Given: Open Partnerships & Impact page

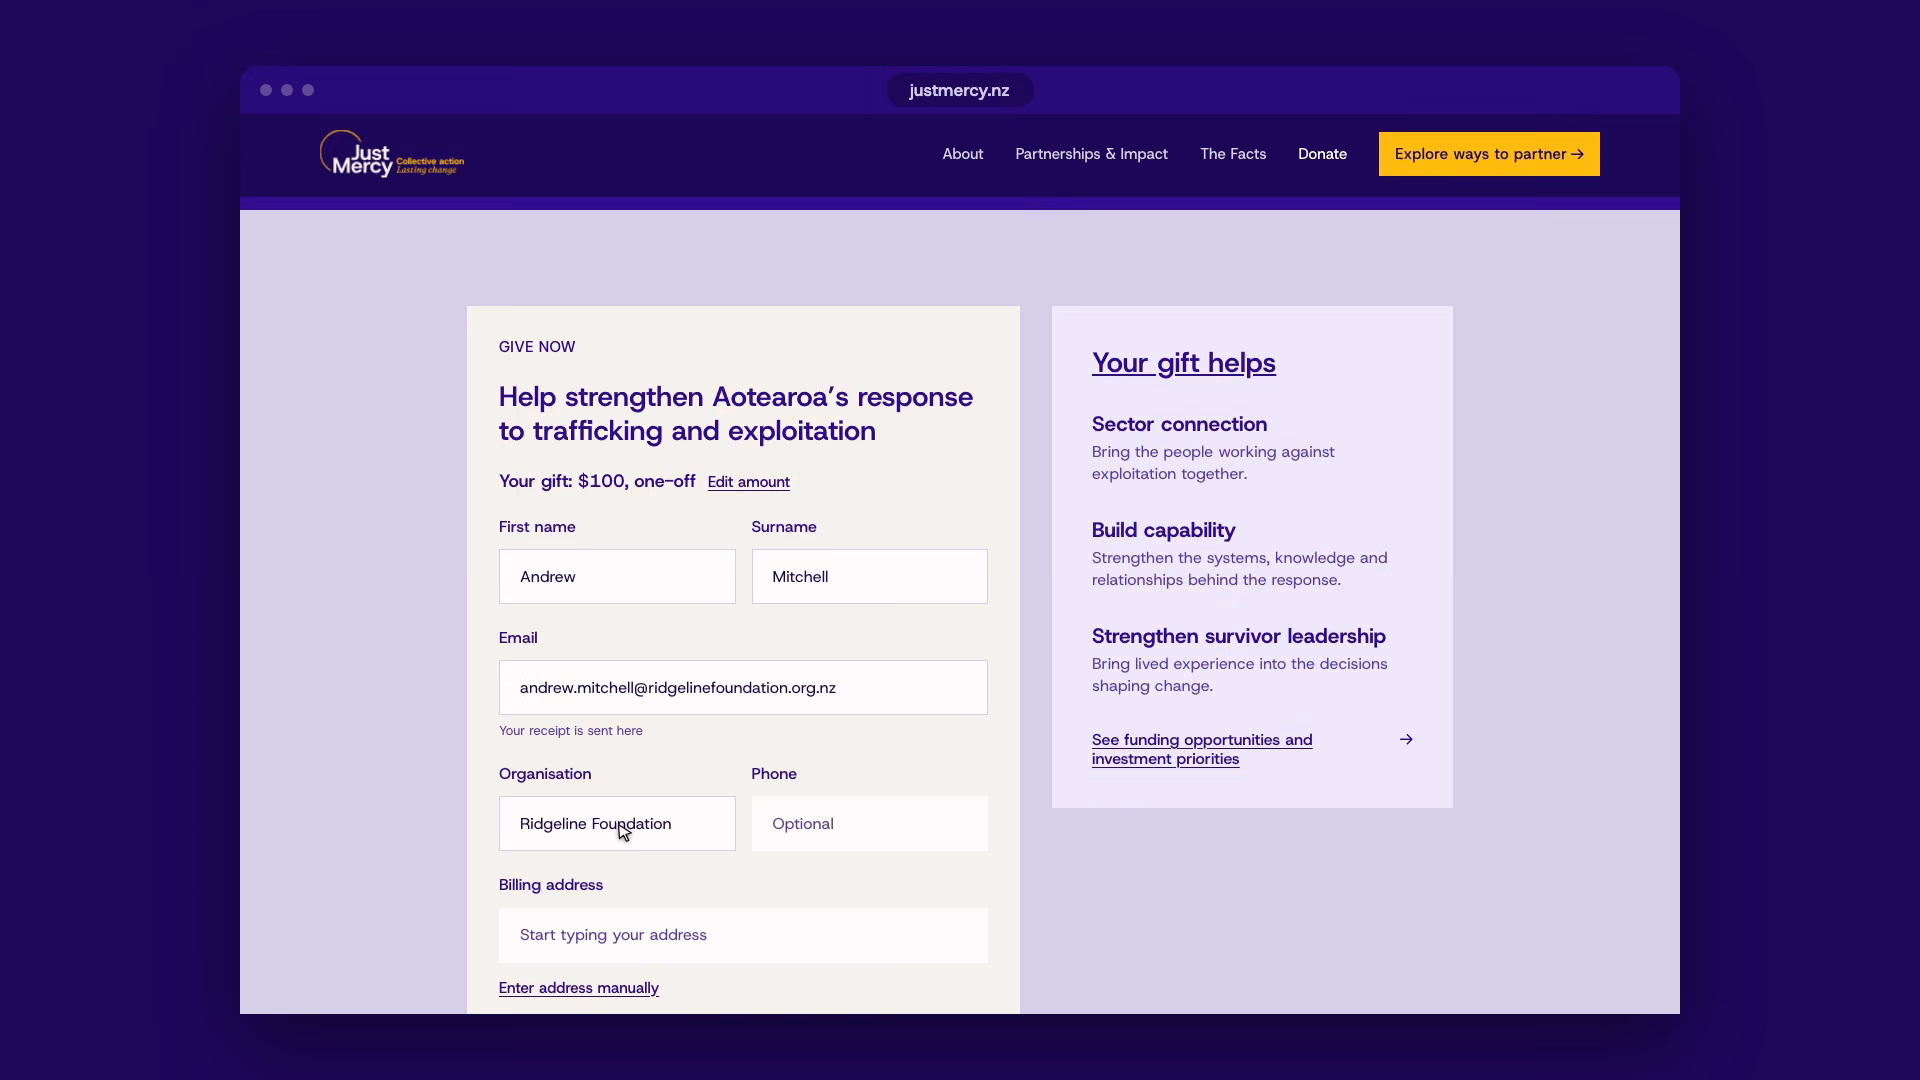Looking at the screenshot, I should click(1091, 154).
